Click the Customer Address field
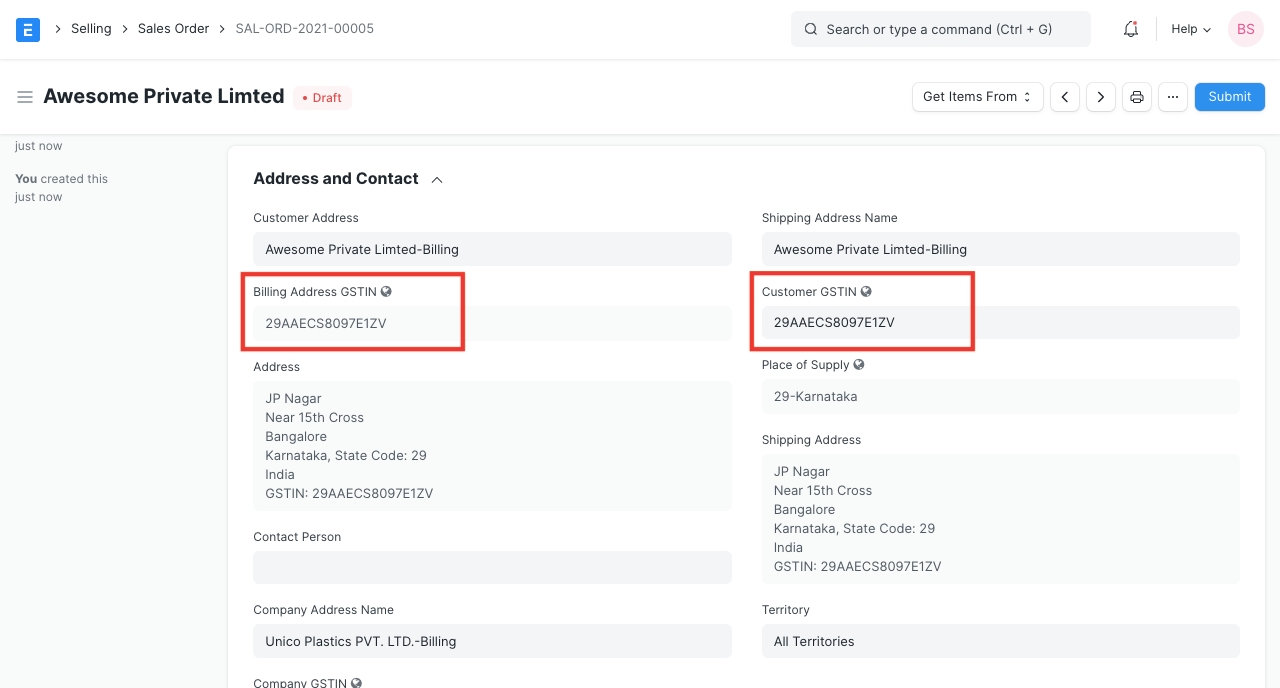This screenshot has width=1280, height=688. pos(492,249)
